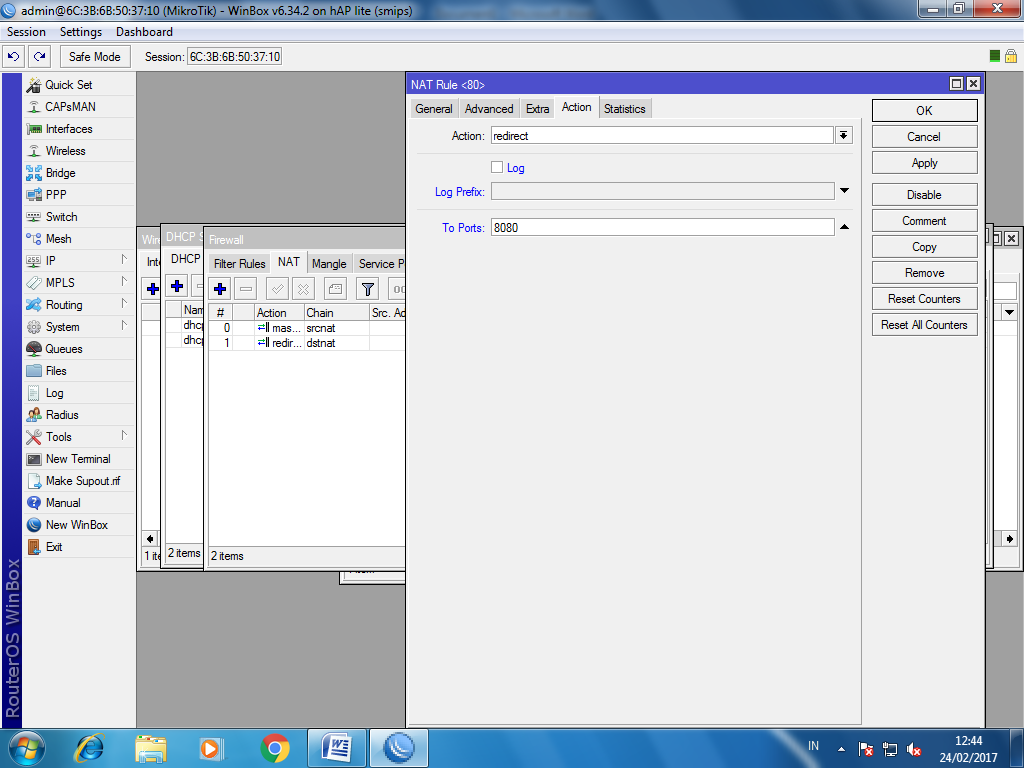Viewport: 1024px width, 768px height.
Task: Switch to Extra tab in NAT Rule
Action: (x=537, y=109)
